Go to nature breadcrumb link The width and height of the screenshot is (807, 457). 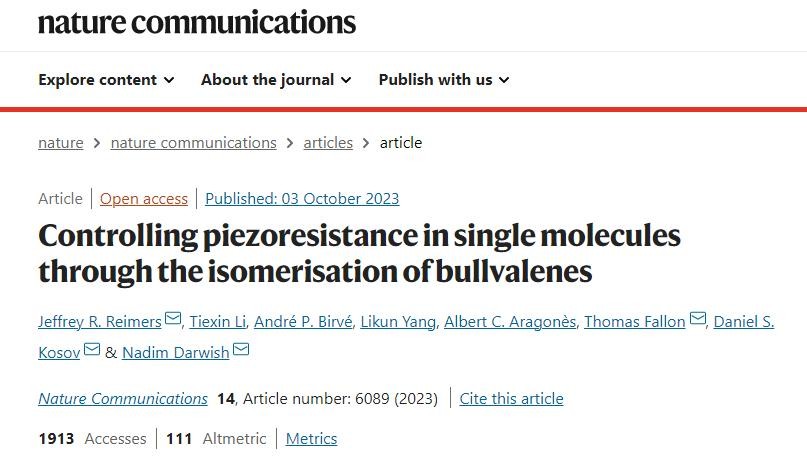click(x=61, y=142)
